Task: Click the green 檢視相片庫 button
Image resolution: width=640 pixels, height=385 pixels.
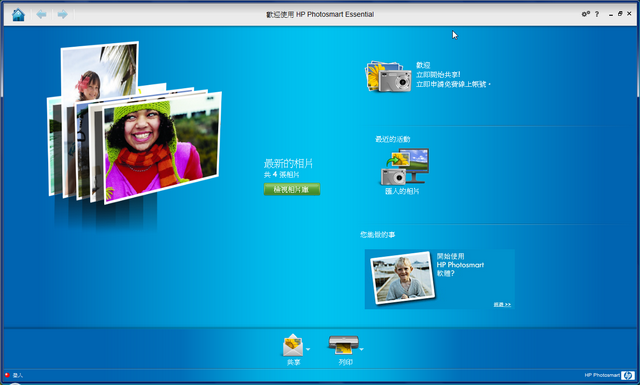Action: coord(292,189)
